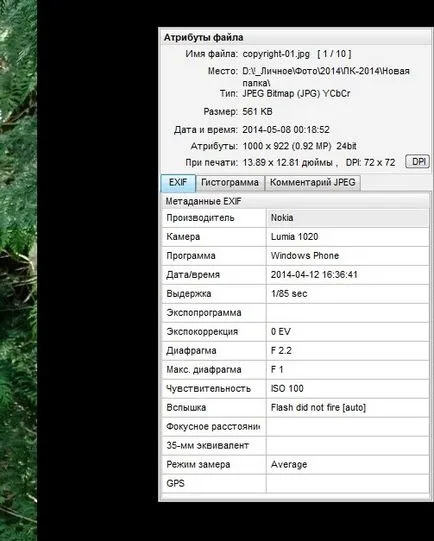434x541 pixels.
Task: Click the DPI: 72 x 72 value
Action: (371, 163)
